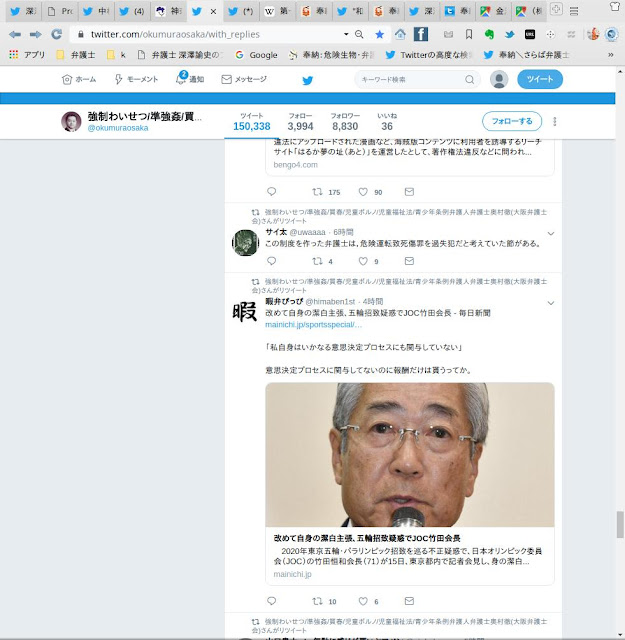This screenshot has height=640, width=625.
Task: Open the mainichi.jp/sportsspecial link
Action: click(314, 325)
